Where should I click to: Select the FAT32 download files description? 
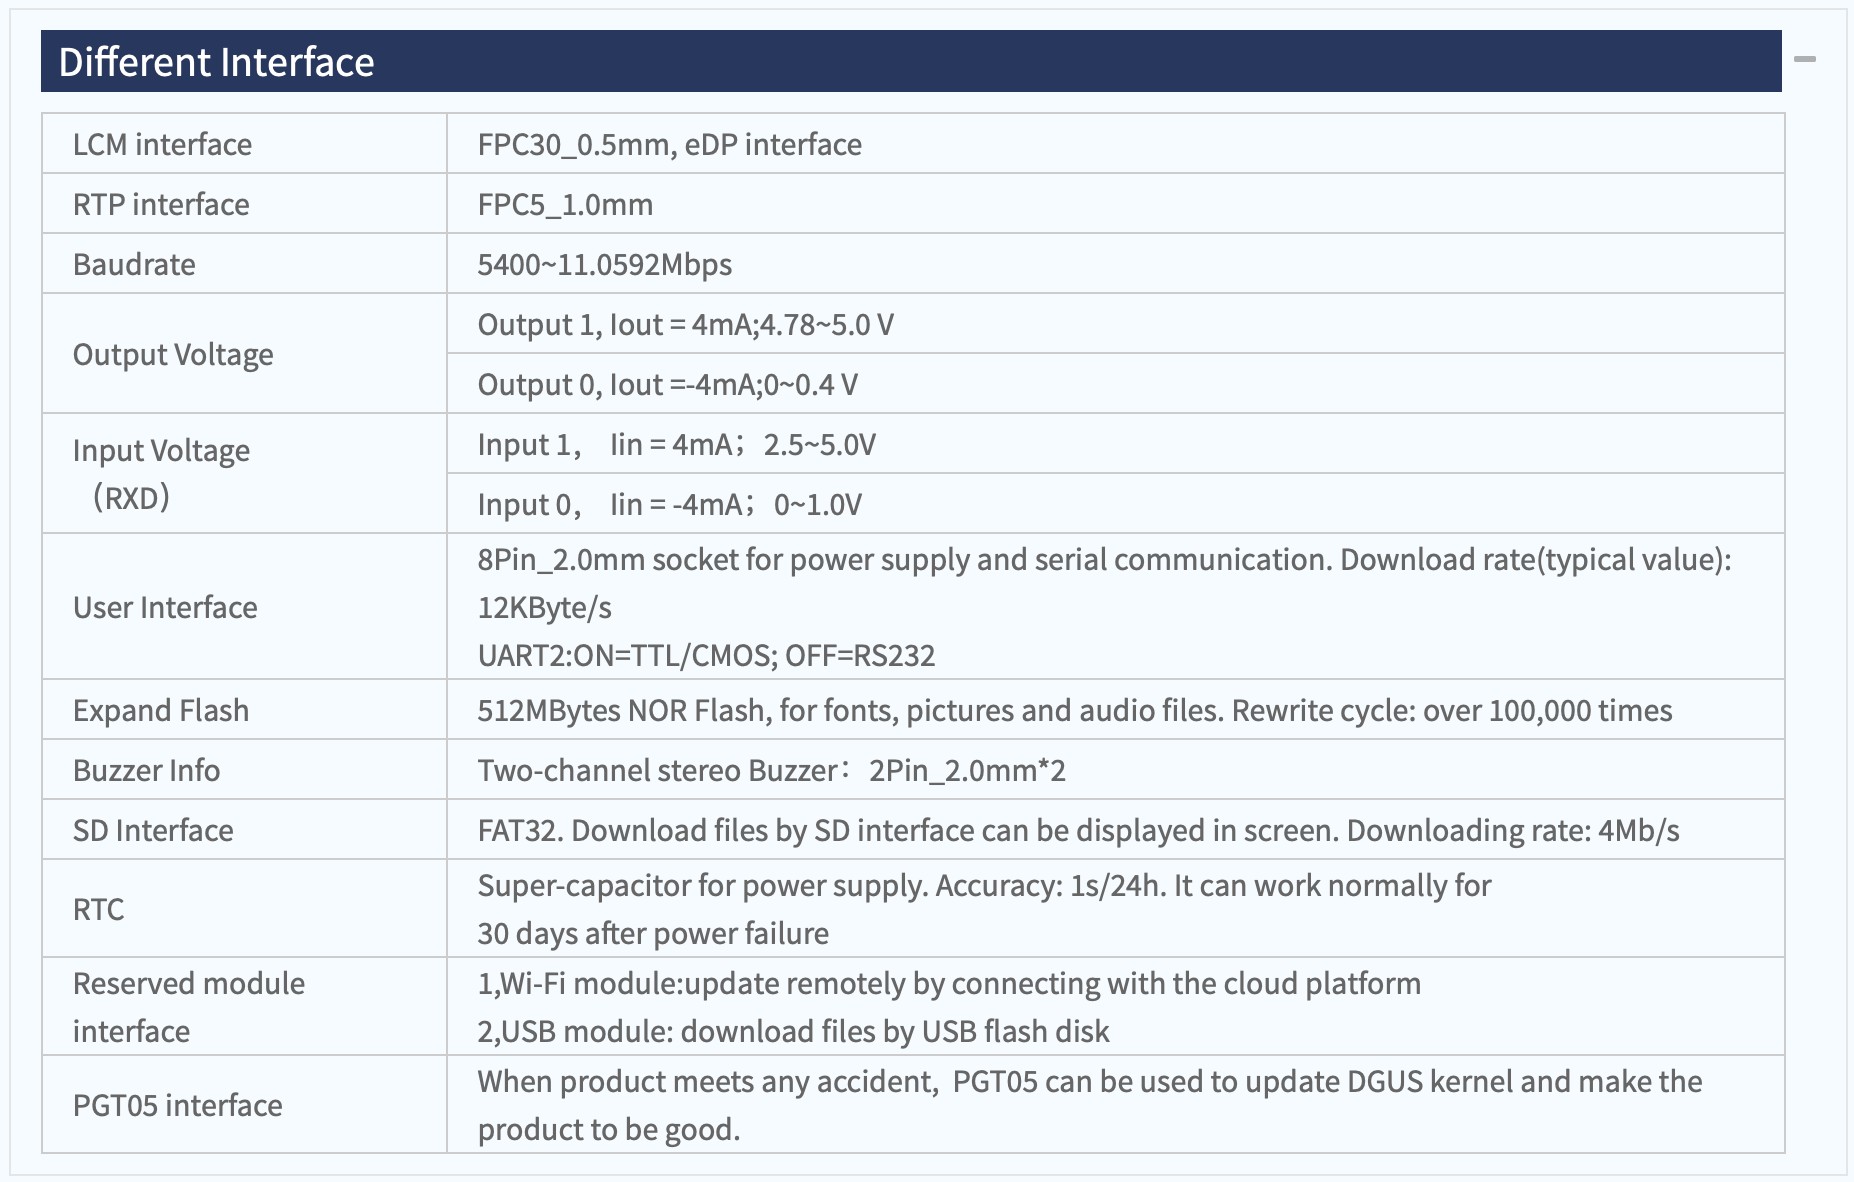coord(1078,830)
